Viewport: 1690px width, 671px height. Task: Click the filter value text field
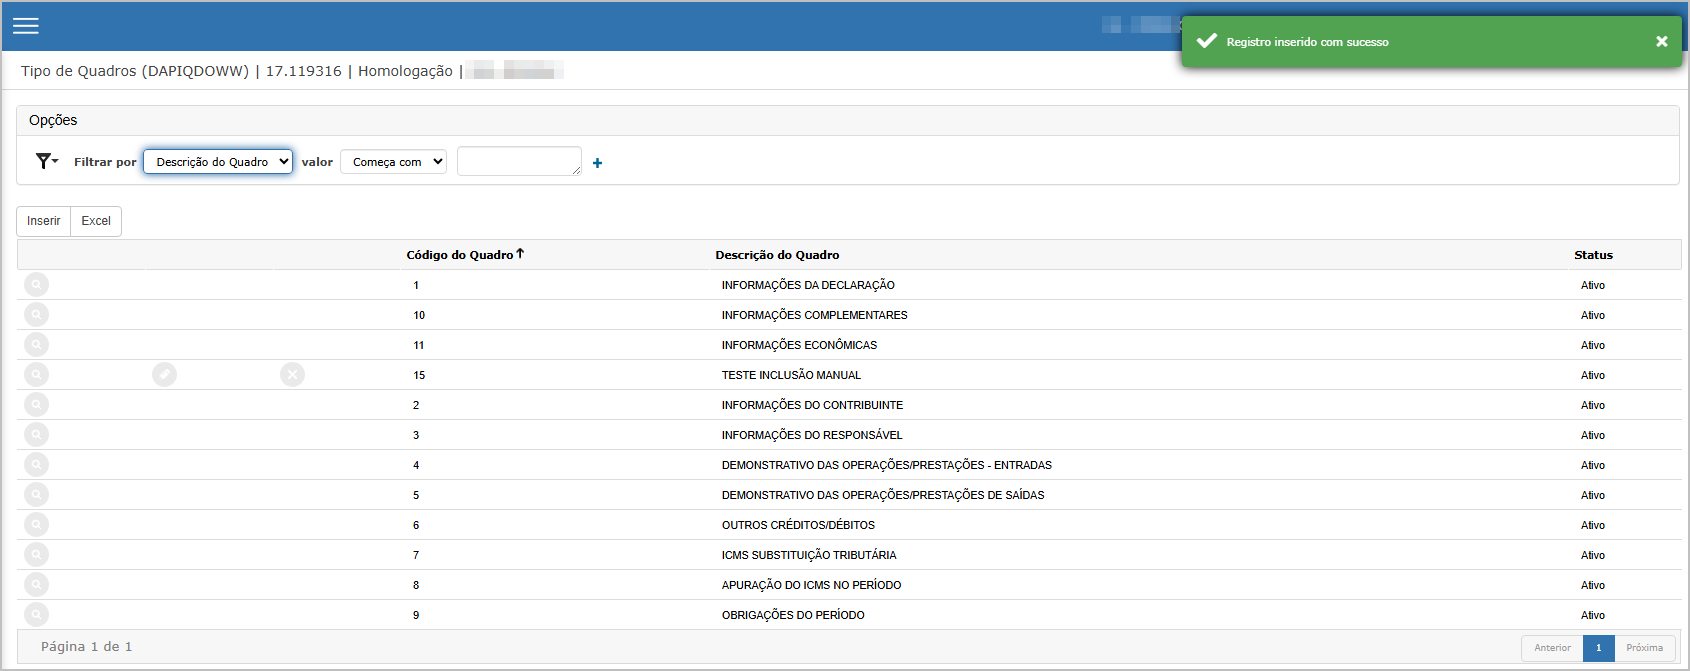click(x=518, y=161)
